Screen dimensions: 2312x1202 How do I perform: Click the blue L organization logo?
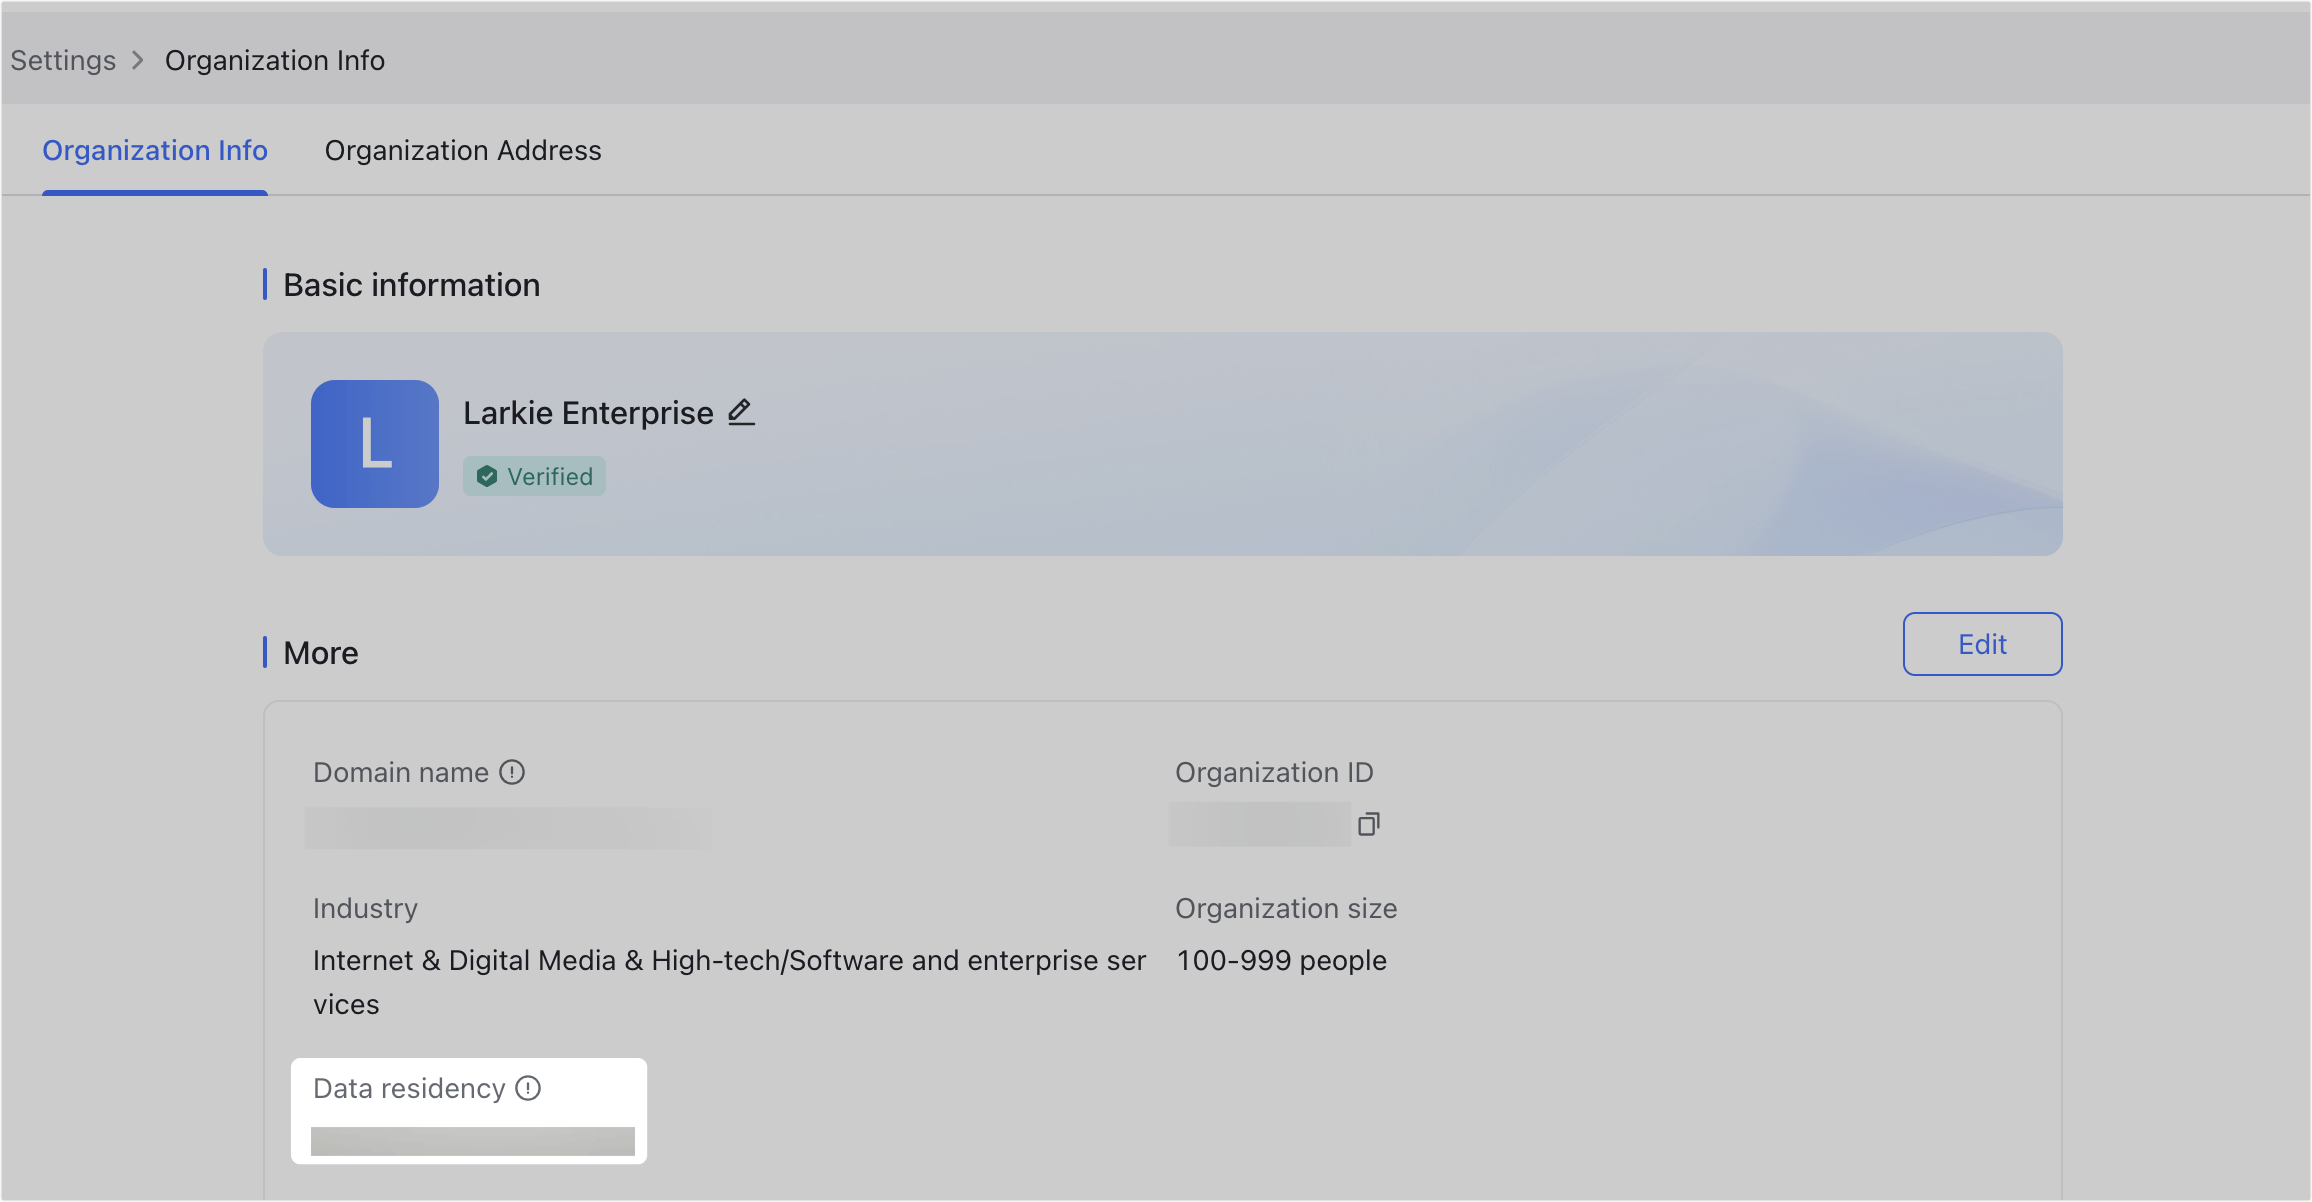(x=375, y=444)
